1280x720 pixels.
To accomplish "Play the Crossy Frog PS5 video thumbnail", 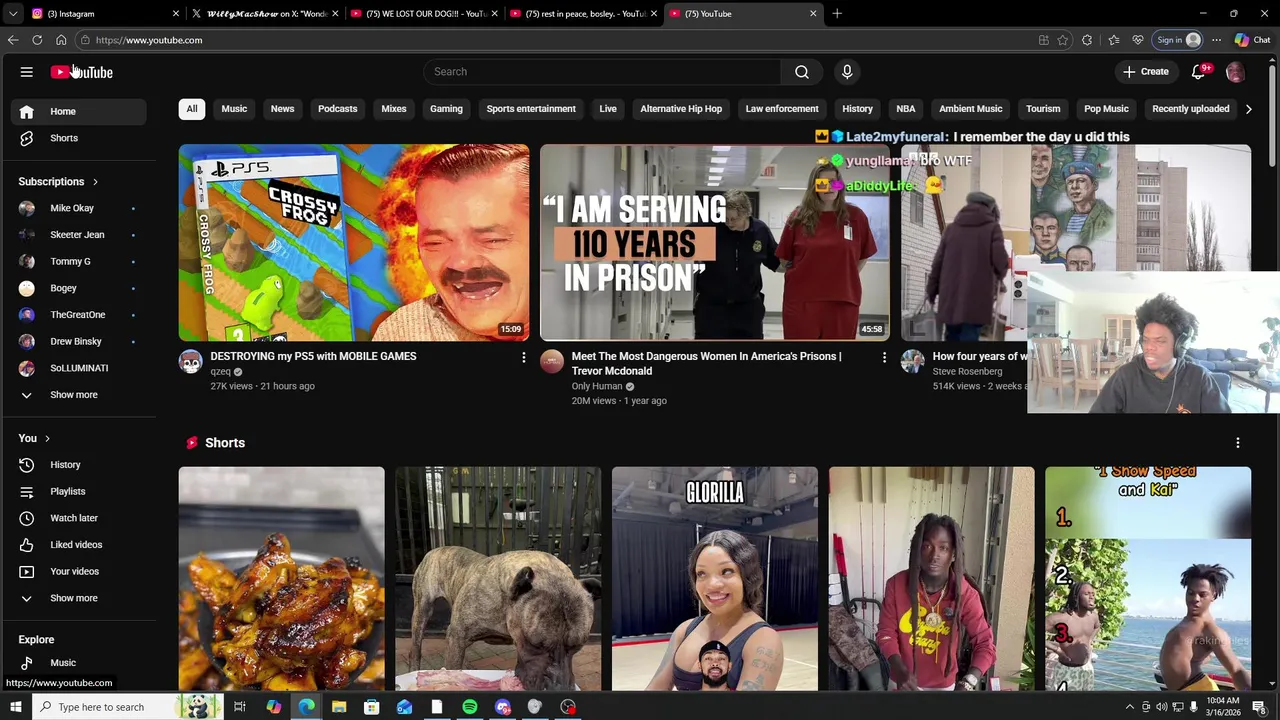I will [x=354, y=243].
